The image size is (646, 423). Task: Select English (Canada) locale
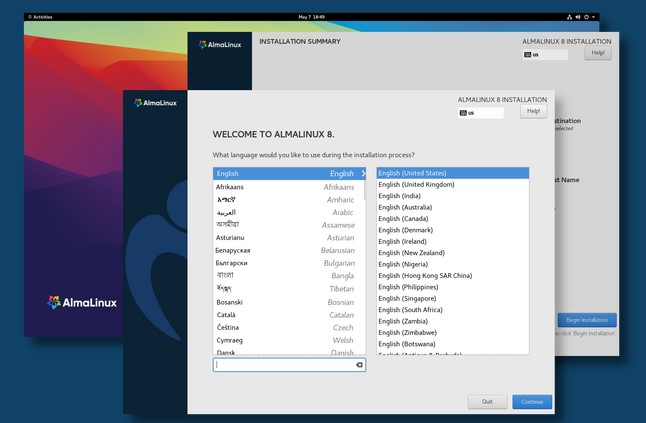[453, 219]
